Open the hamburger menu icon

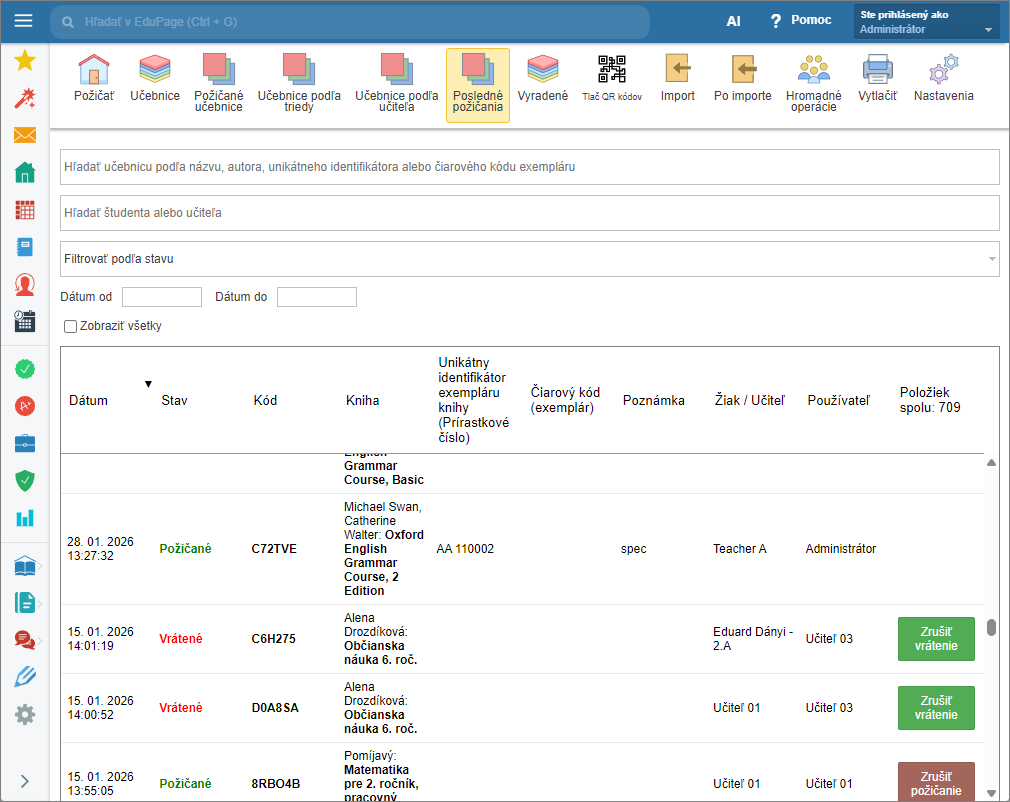click(x=24, y=21)
